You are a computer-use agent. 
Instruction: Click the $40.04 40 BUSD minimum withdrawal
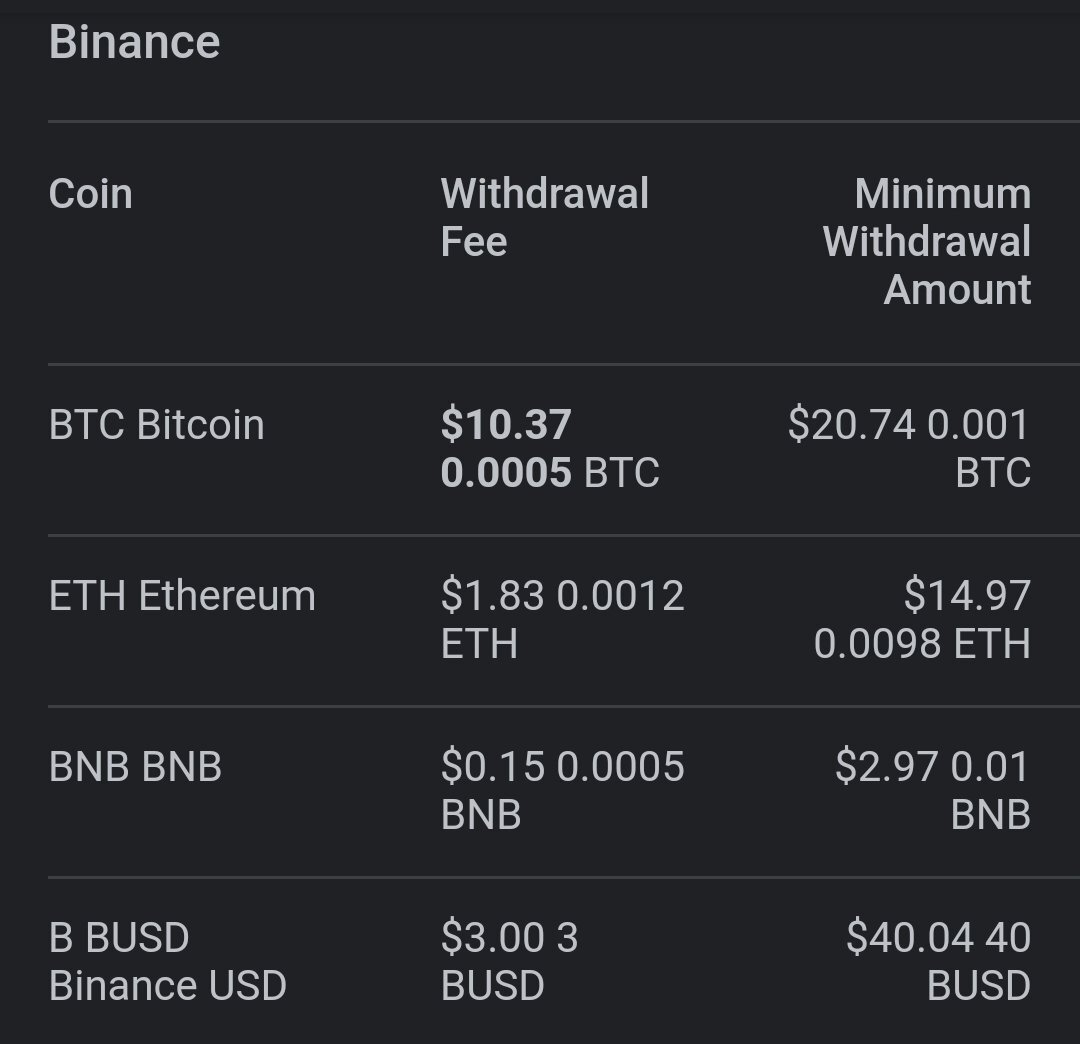tap(938, 961)
